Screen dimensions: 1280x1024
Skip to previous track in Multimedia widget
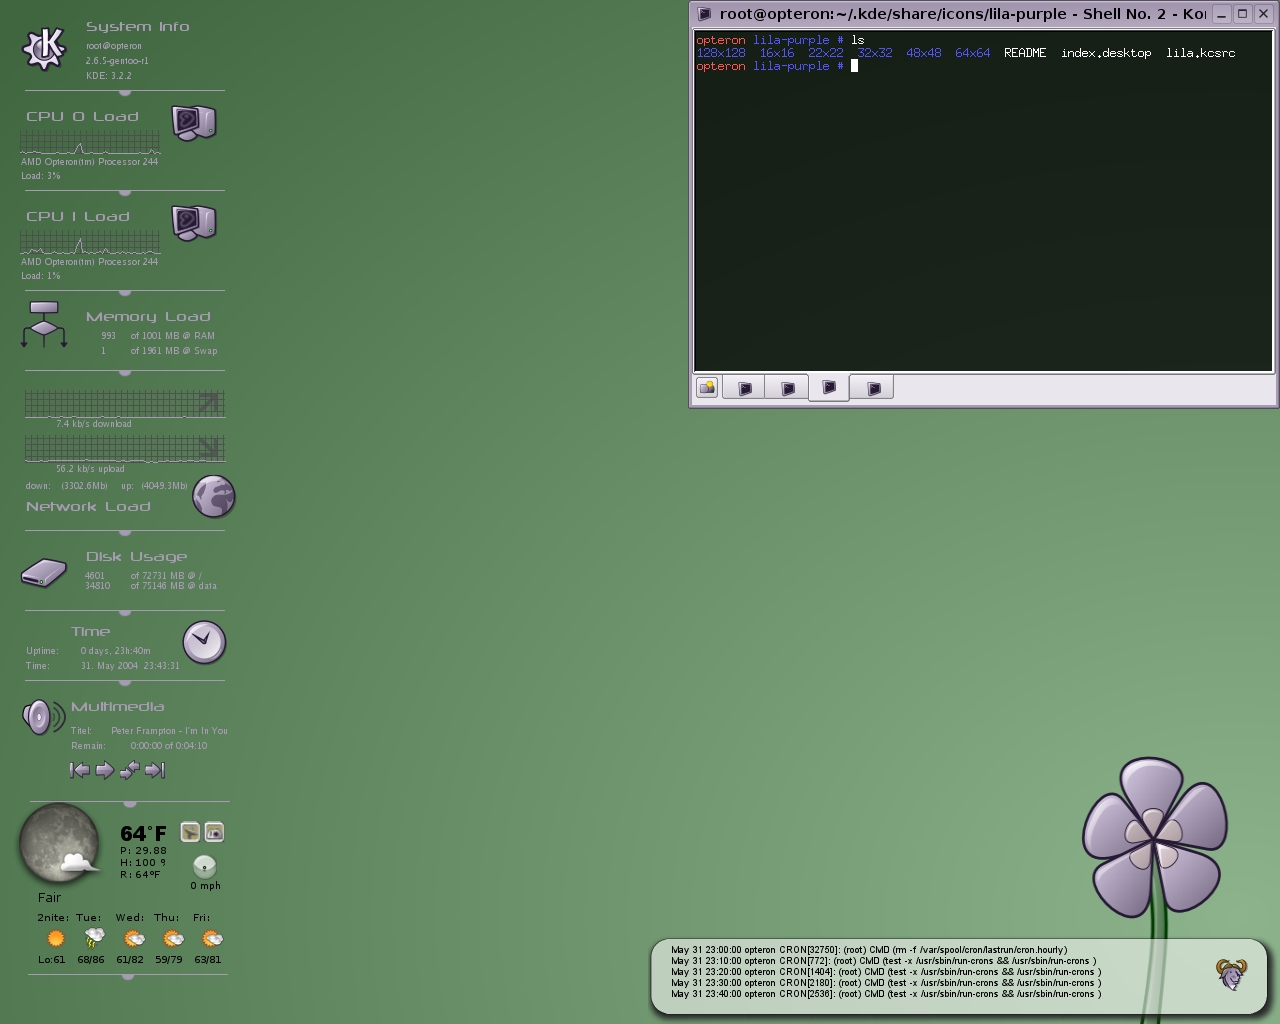pyautogui.click(x=80, y=770)
